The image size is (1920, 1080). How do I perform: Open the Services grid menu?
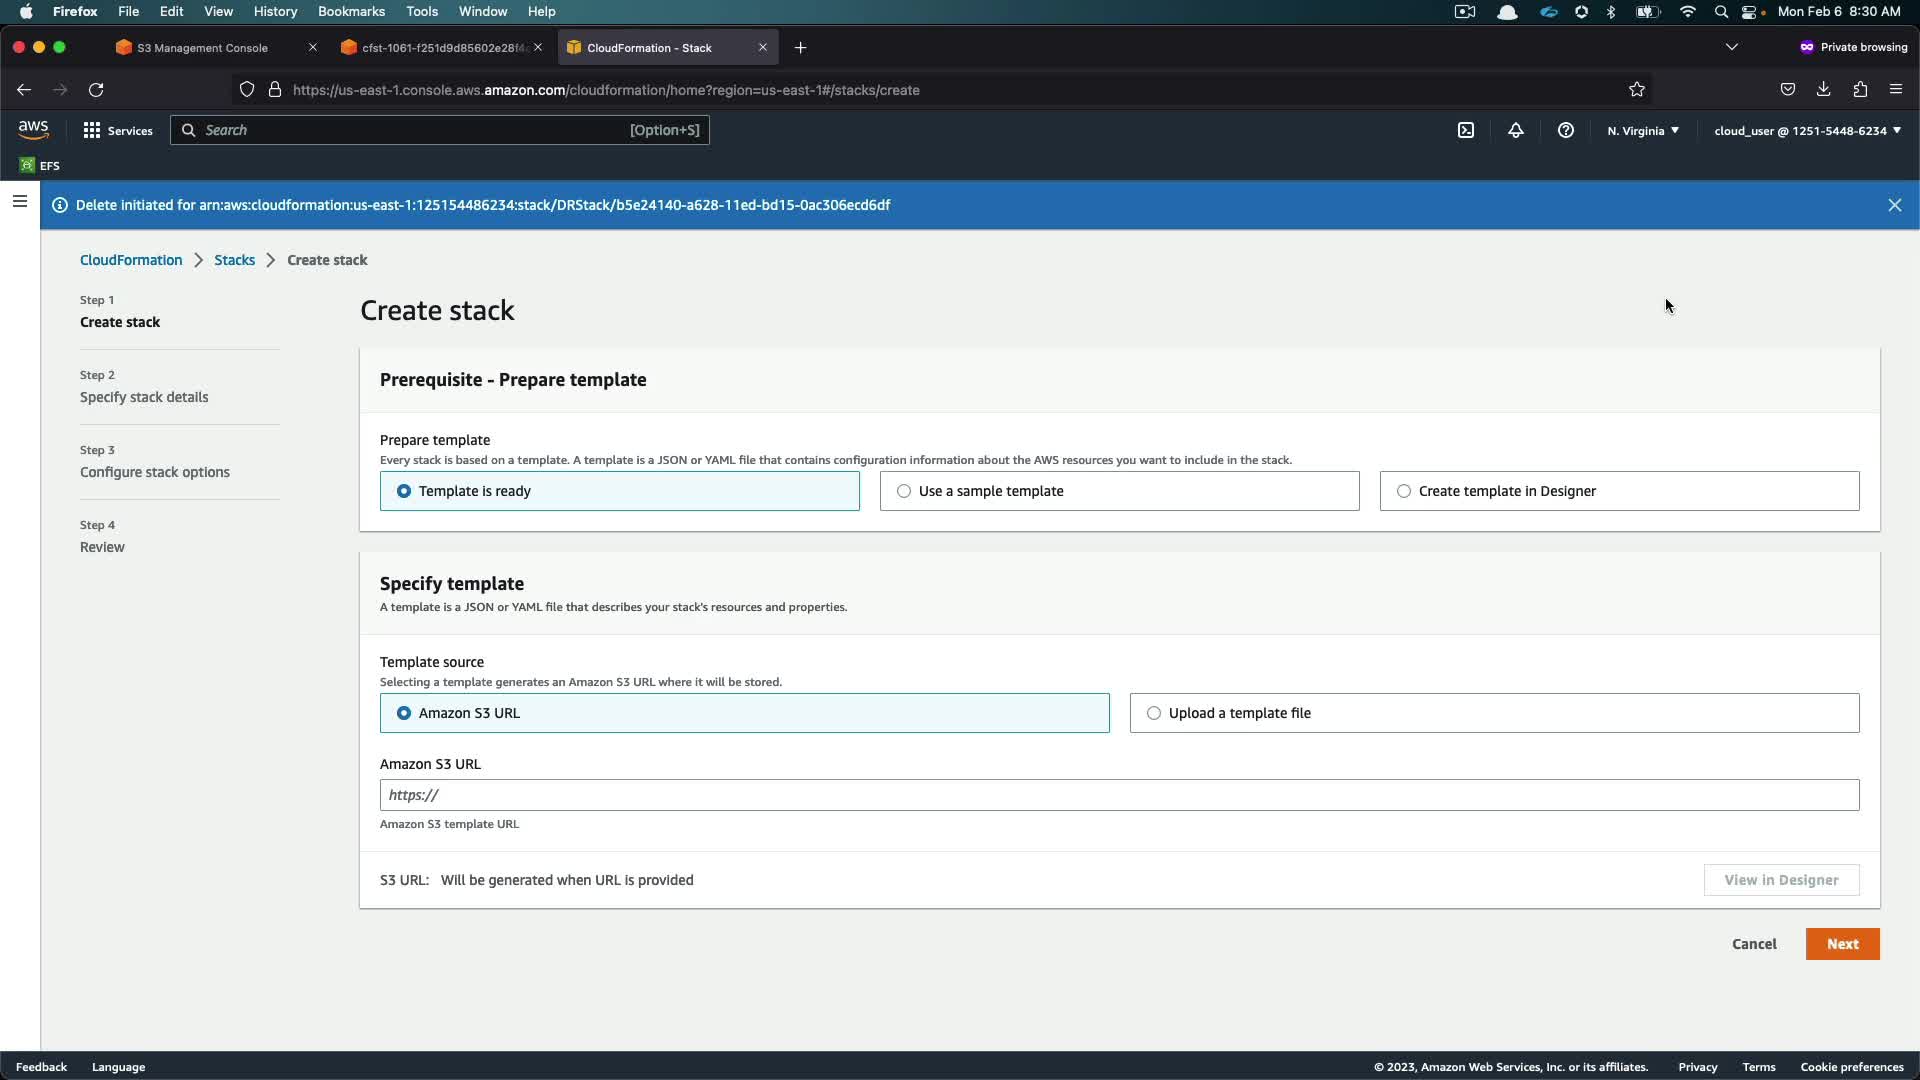118,130
